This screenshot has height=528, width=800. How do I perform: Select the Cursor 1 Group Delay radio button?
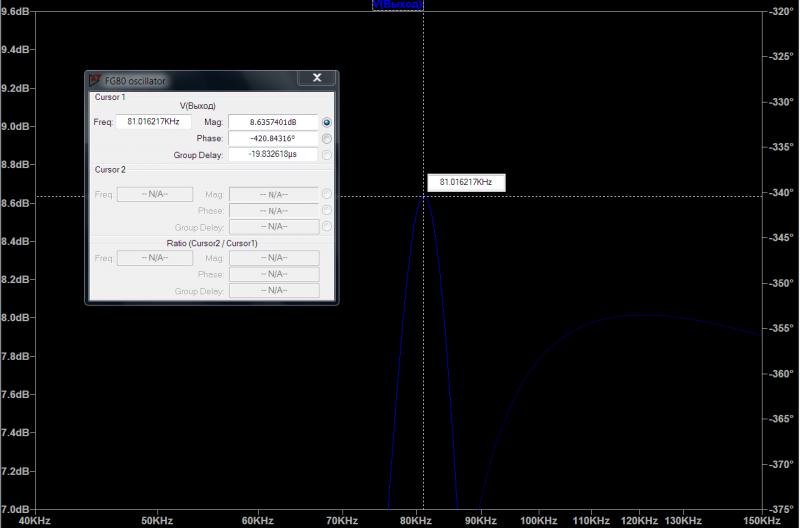(327, 155)
